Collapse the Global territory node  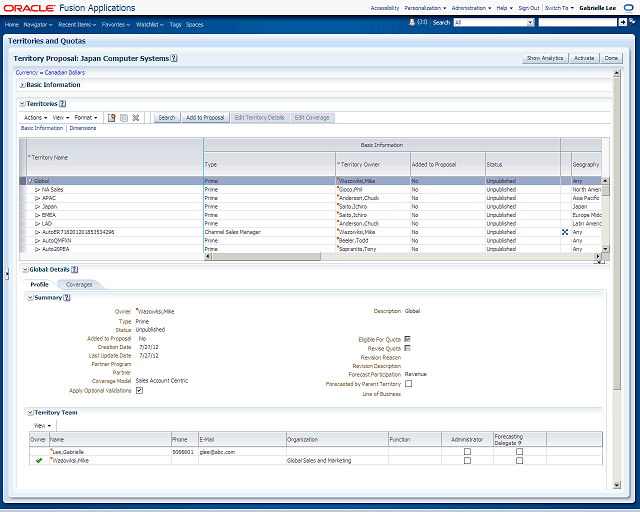click(30, 181)
